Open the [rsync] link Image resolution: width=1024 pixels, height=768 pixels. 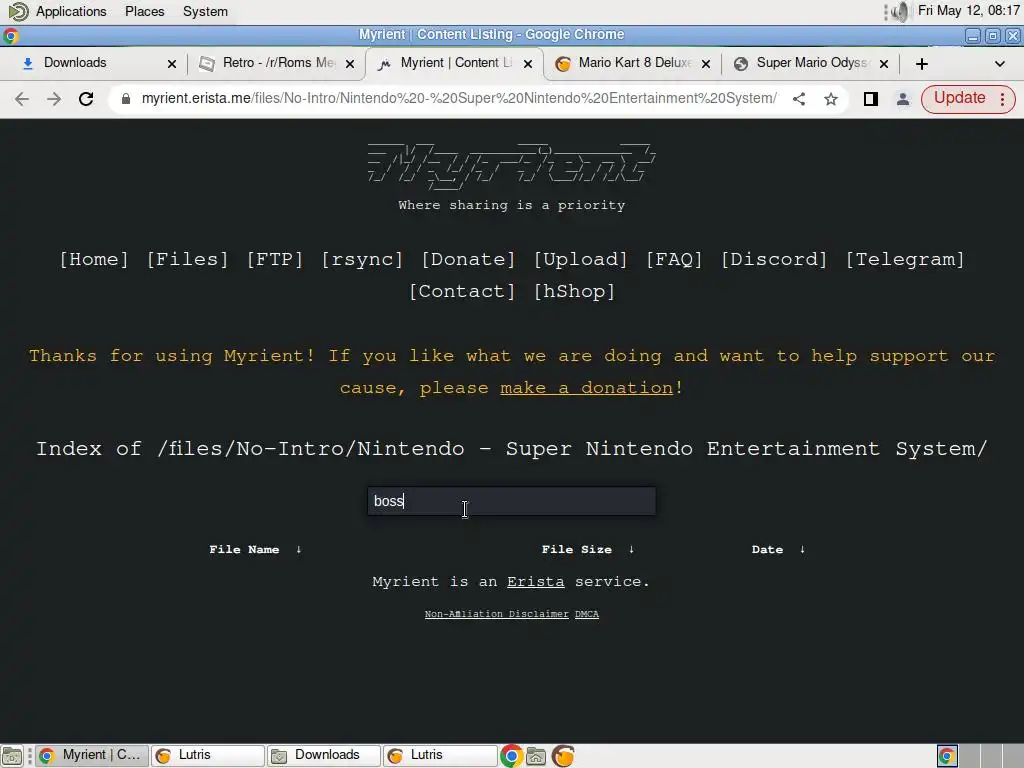362,259
